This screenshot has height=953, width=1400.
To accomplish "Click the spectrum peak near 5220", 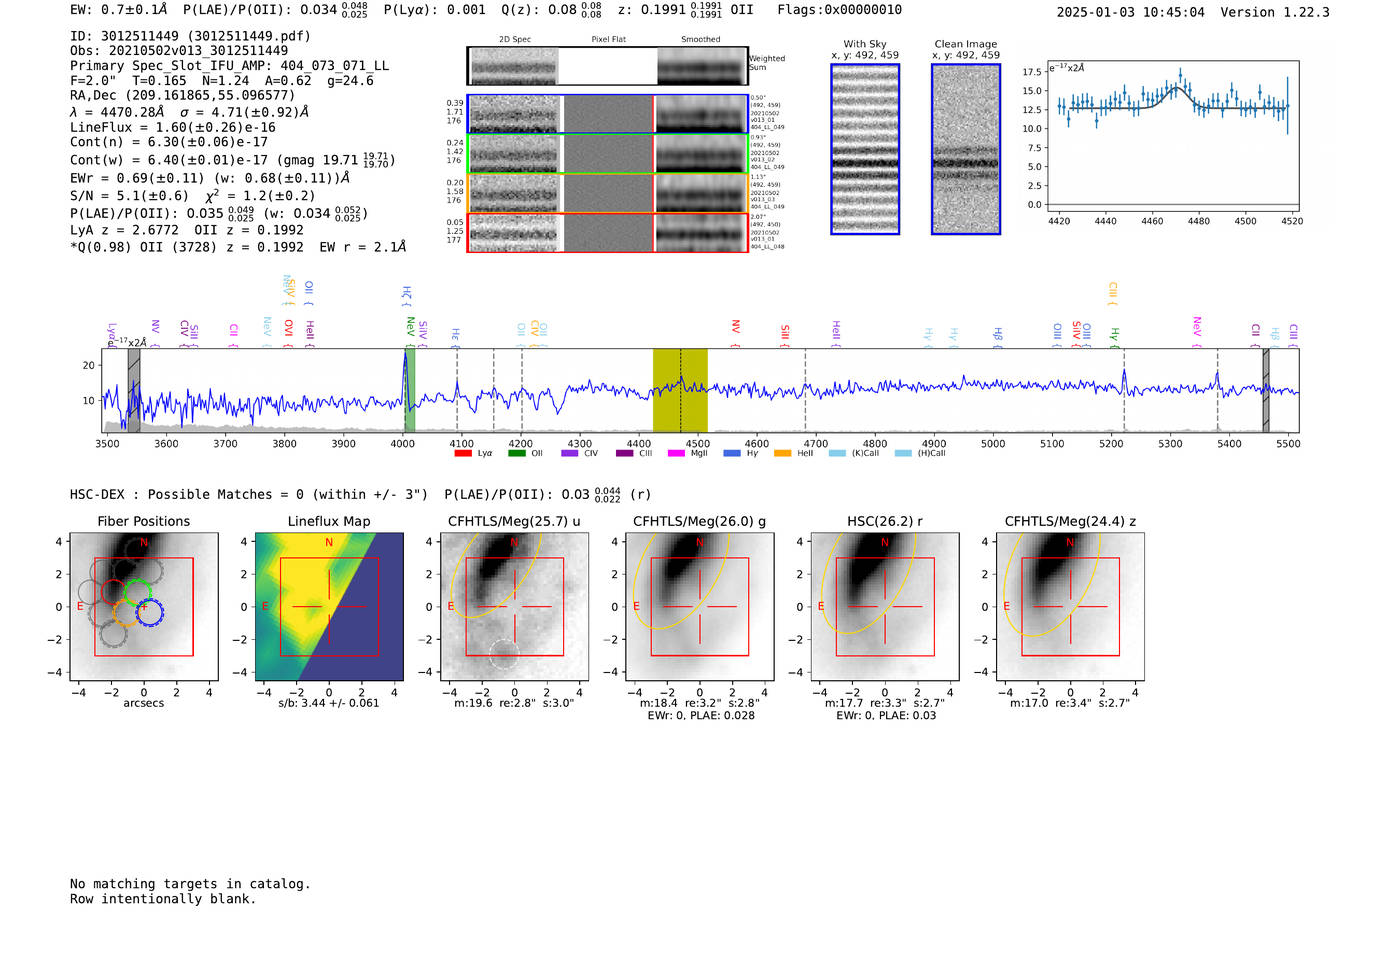I will (1124, 378).
